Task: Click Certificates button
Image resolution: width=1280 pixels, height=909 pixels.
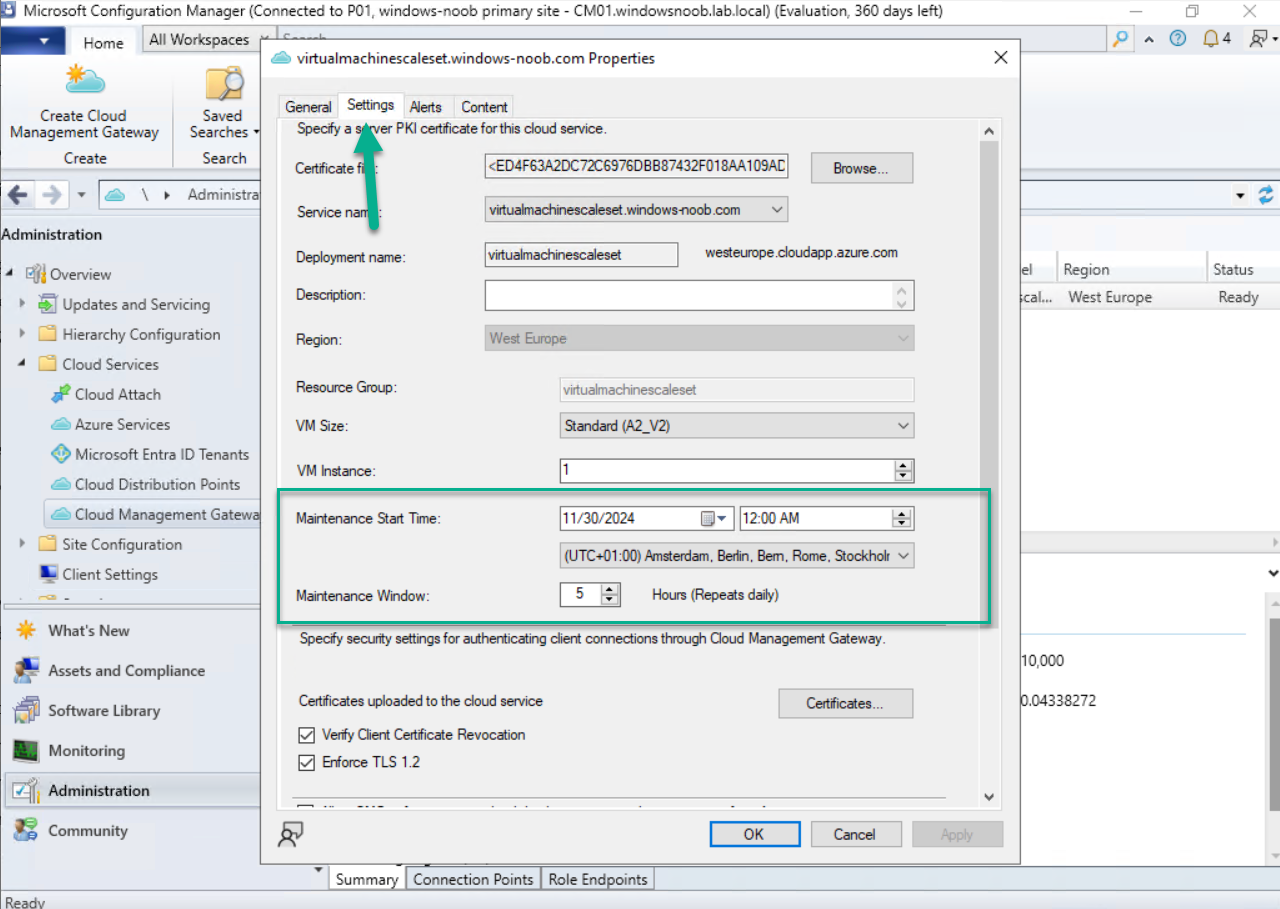Action: click(x=845, y=703)
